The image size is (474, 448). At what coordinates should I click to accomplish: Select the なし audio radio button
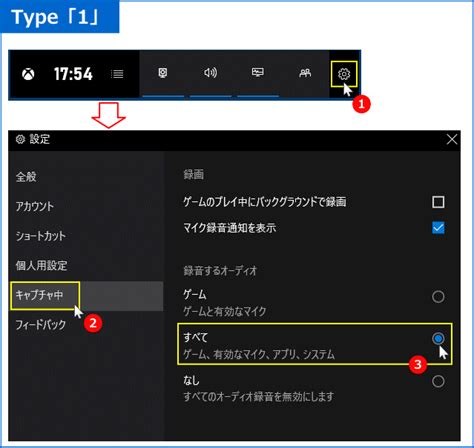coord(438,381)
